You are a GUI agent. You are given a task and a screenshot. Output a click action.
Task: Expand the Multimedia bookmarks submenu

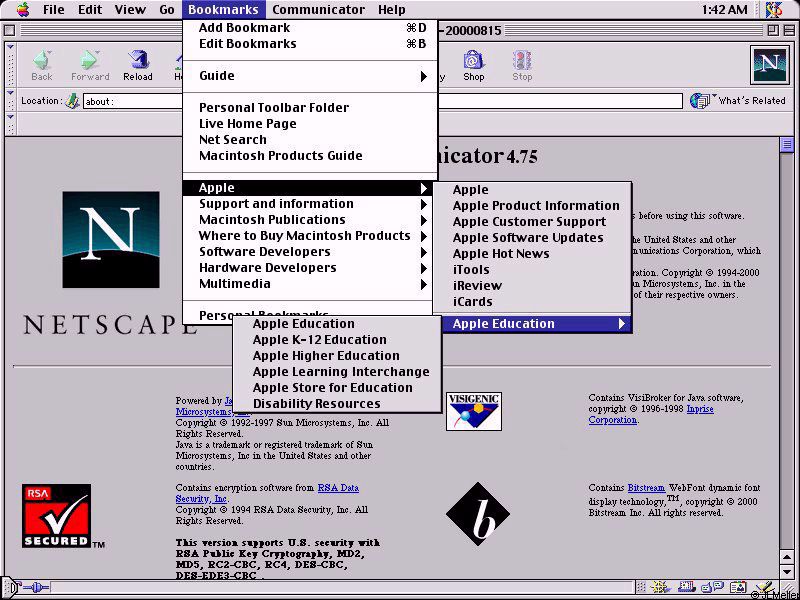pos(310,284)
